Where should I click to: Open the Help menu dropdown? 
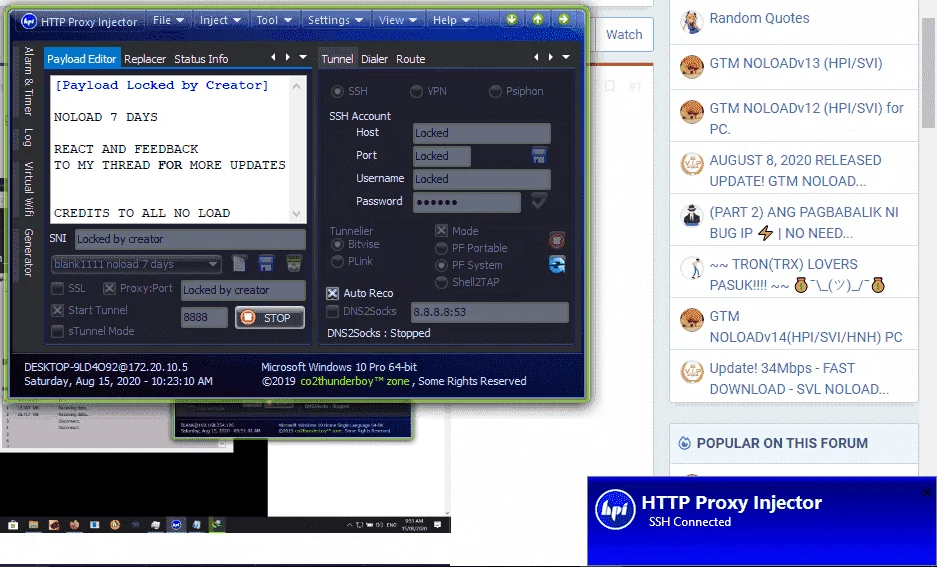coord(451,20)
